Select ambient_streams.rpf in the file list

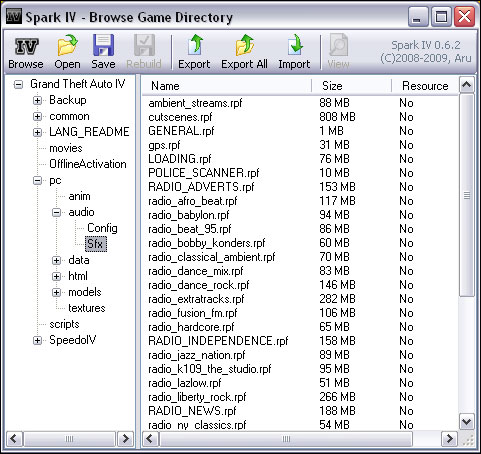pos(195,103)
